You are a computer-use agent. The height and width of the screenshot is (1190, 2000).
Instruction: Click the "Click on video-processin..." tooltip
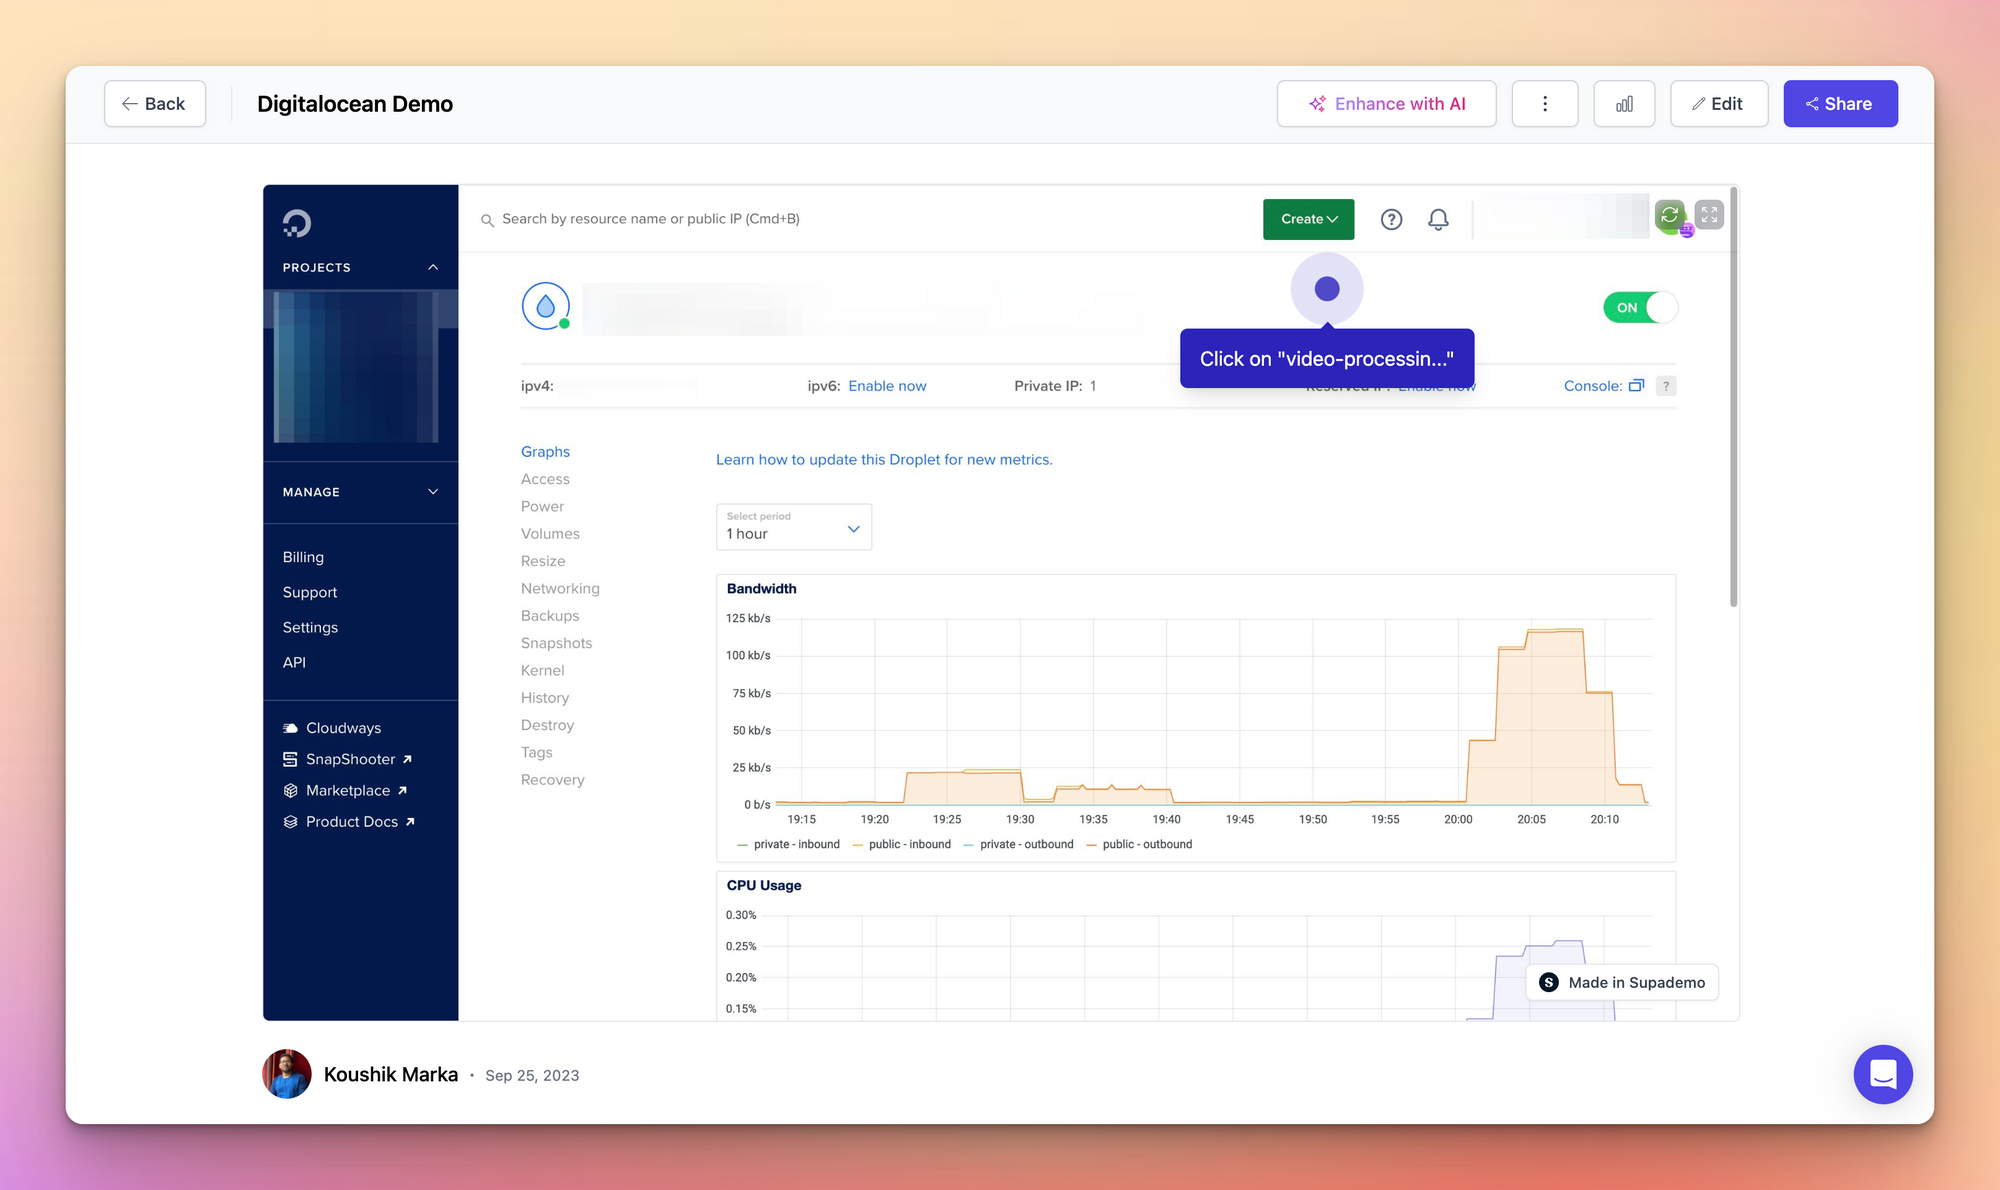[x=1327, y=359]
